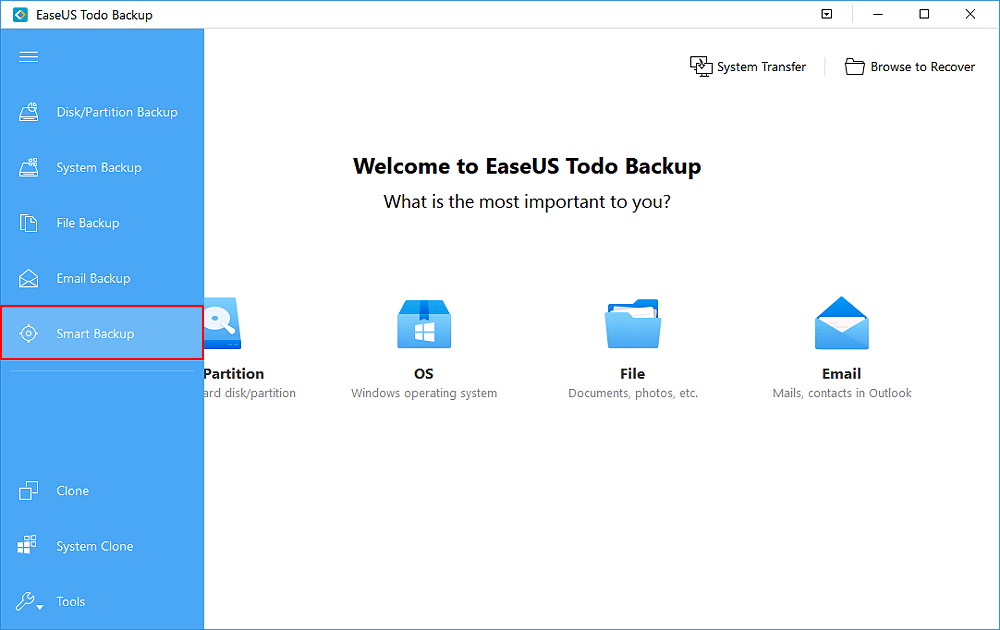This screenshot has width=1000, height=630.
Task: Choose File Backup text in sidebar
Action: pyautogui.click(x=87, y=223)
